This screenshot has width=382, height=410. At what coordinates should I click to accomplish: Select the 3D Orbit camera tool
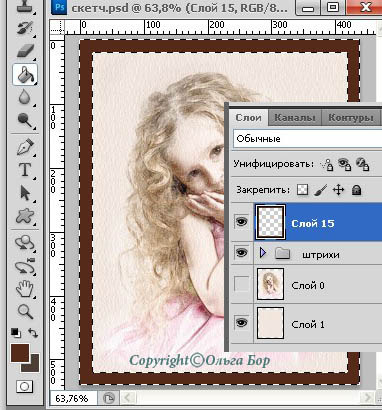[25, 266]
